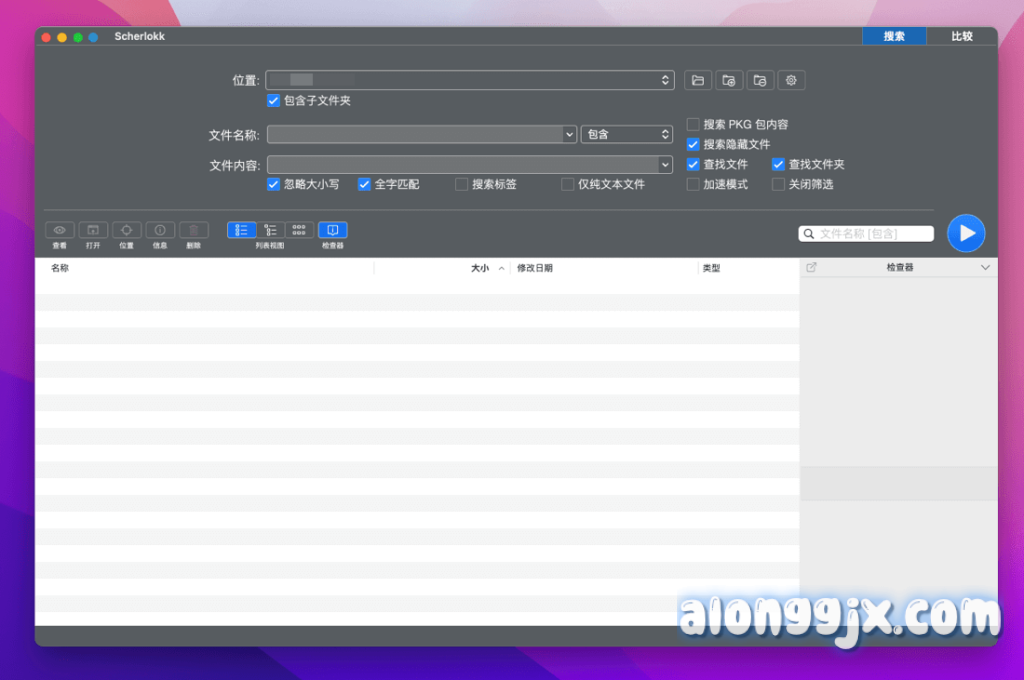Switch to the grid icon view

click(x=299, y=230)
